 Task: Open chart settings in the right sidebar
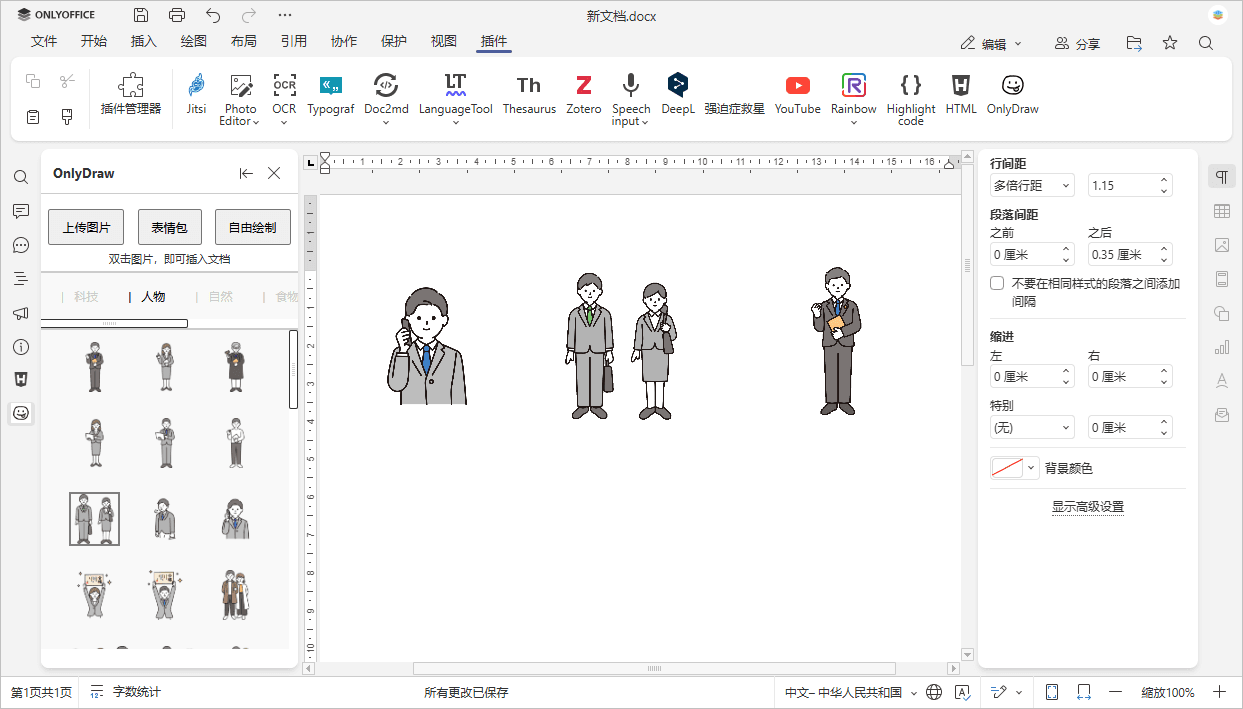1221,347
